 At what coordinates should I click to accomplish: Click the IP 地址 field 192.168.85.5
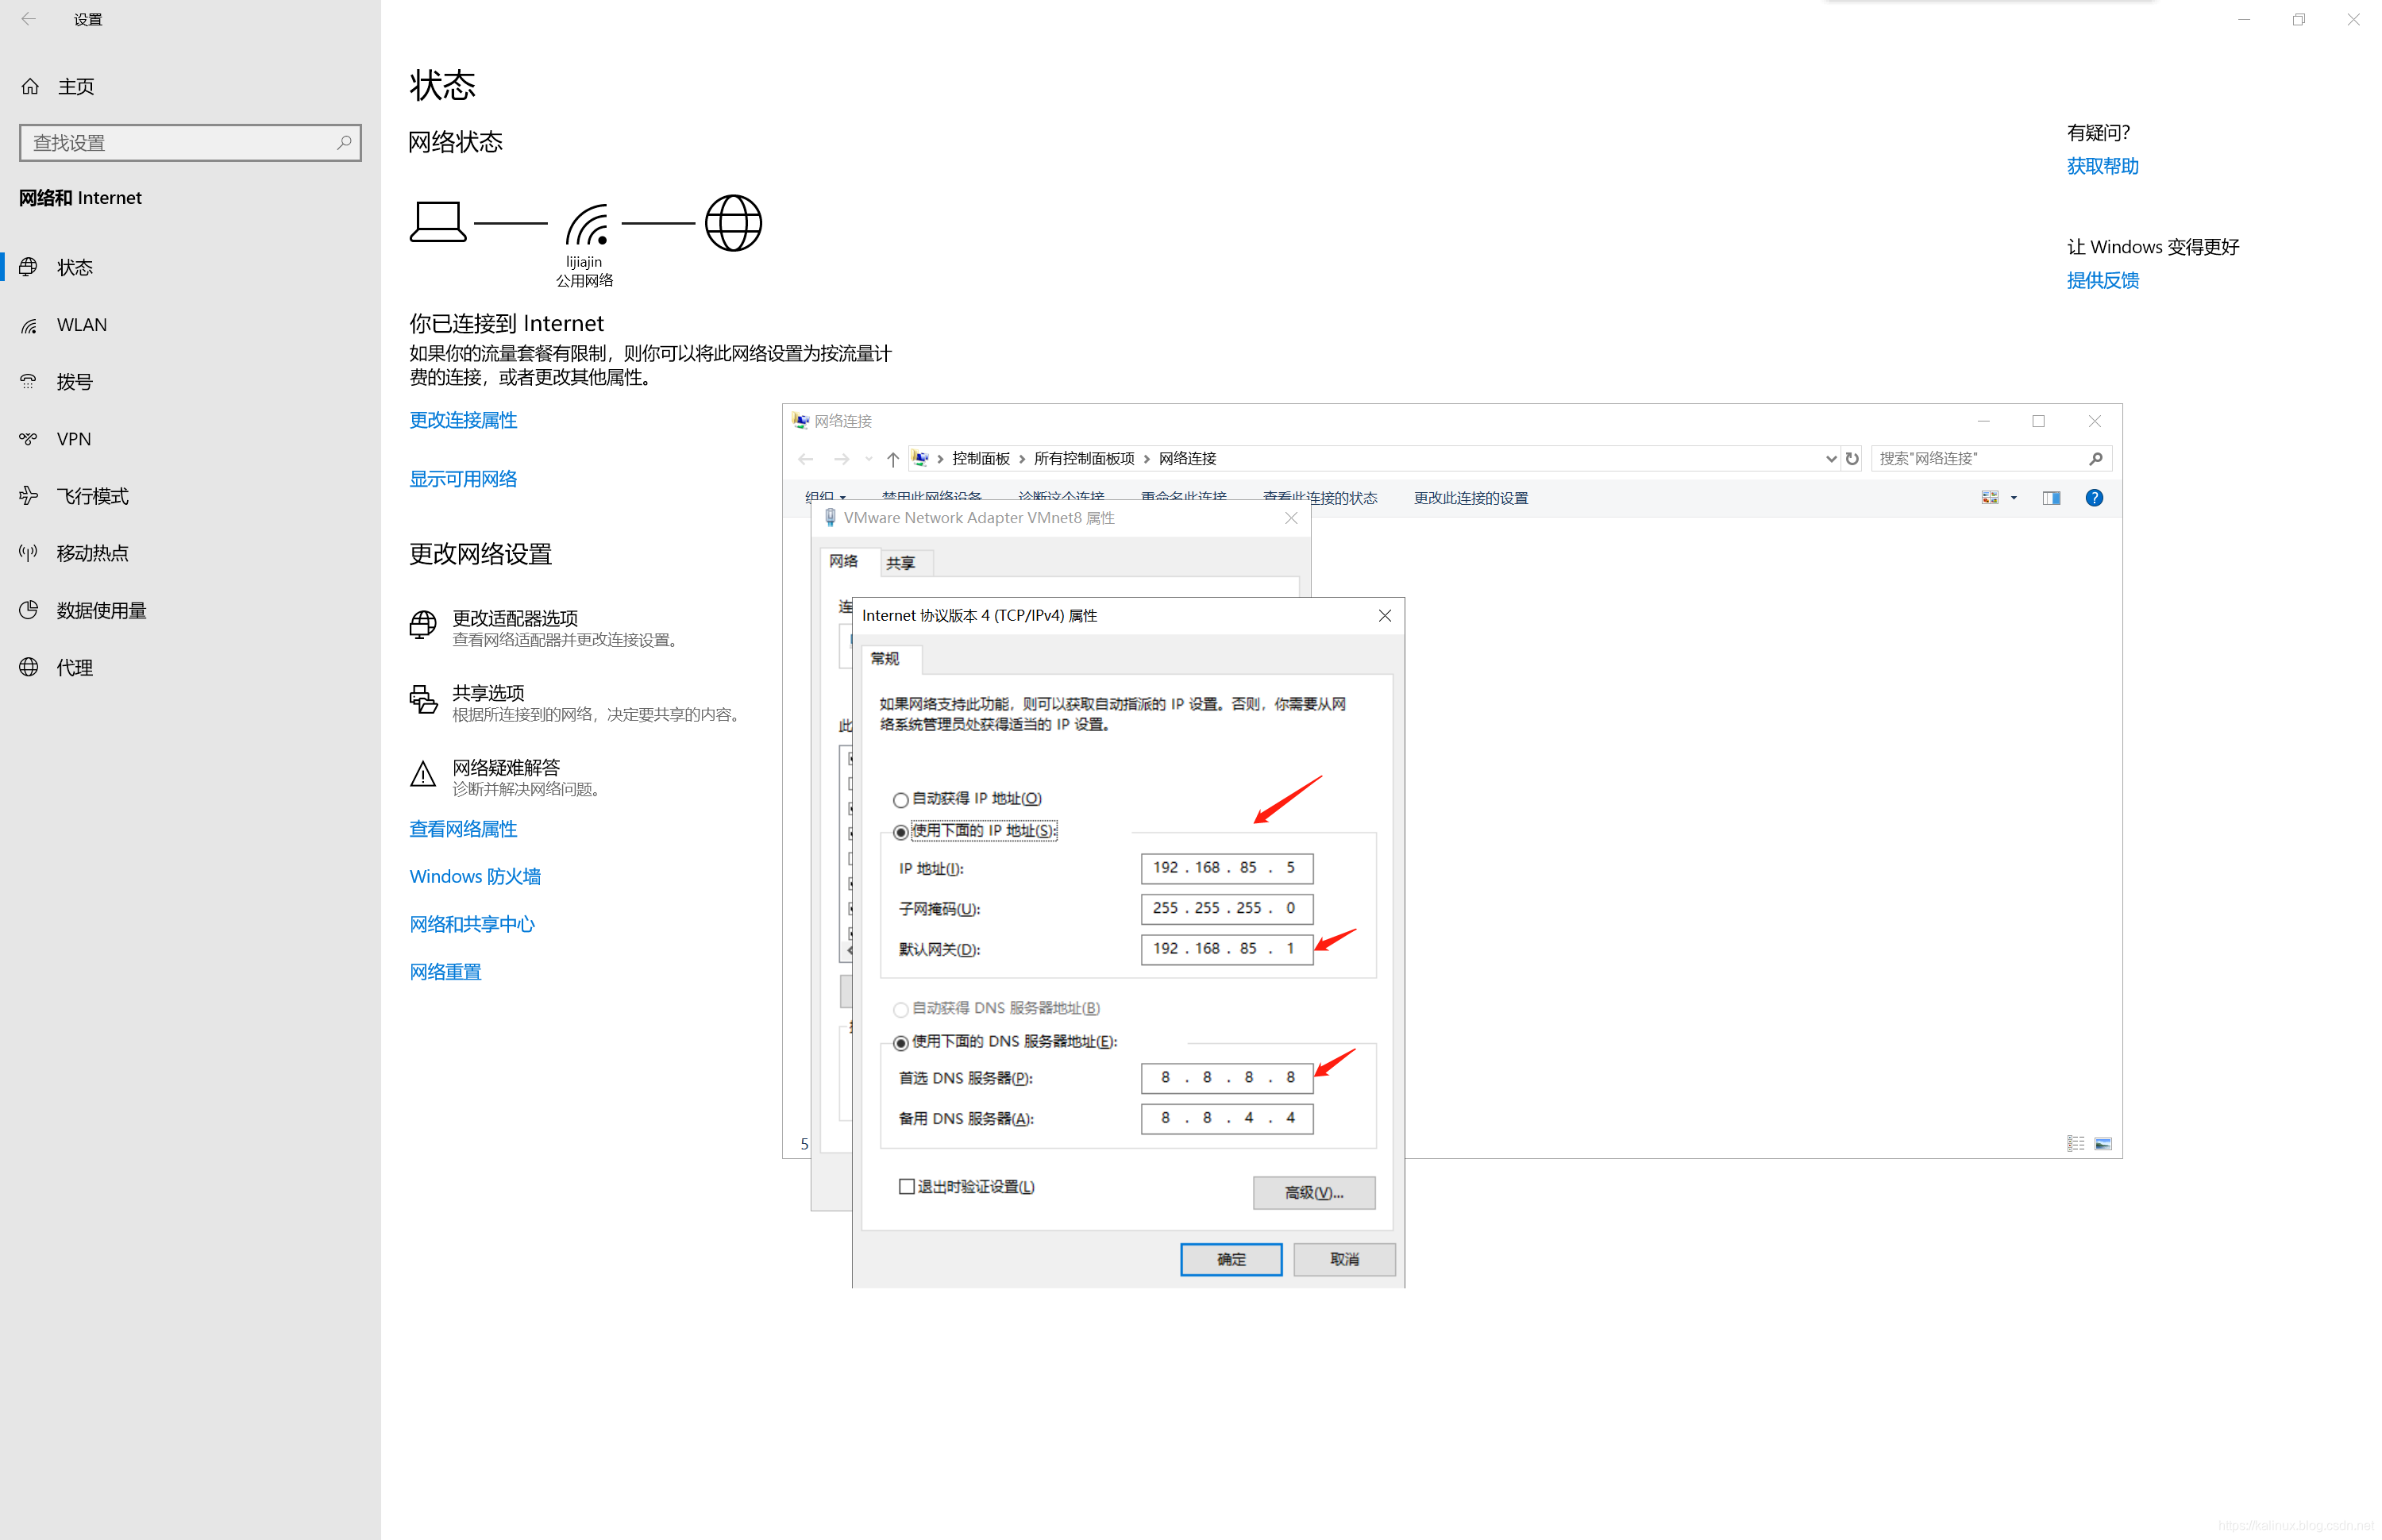coord(1226,868)
